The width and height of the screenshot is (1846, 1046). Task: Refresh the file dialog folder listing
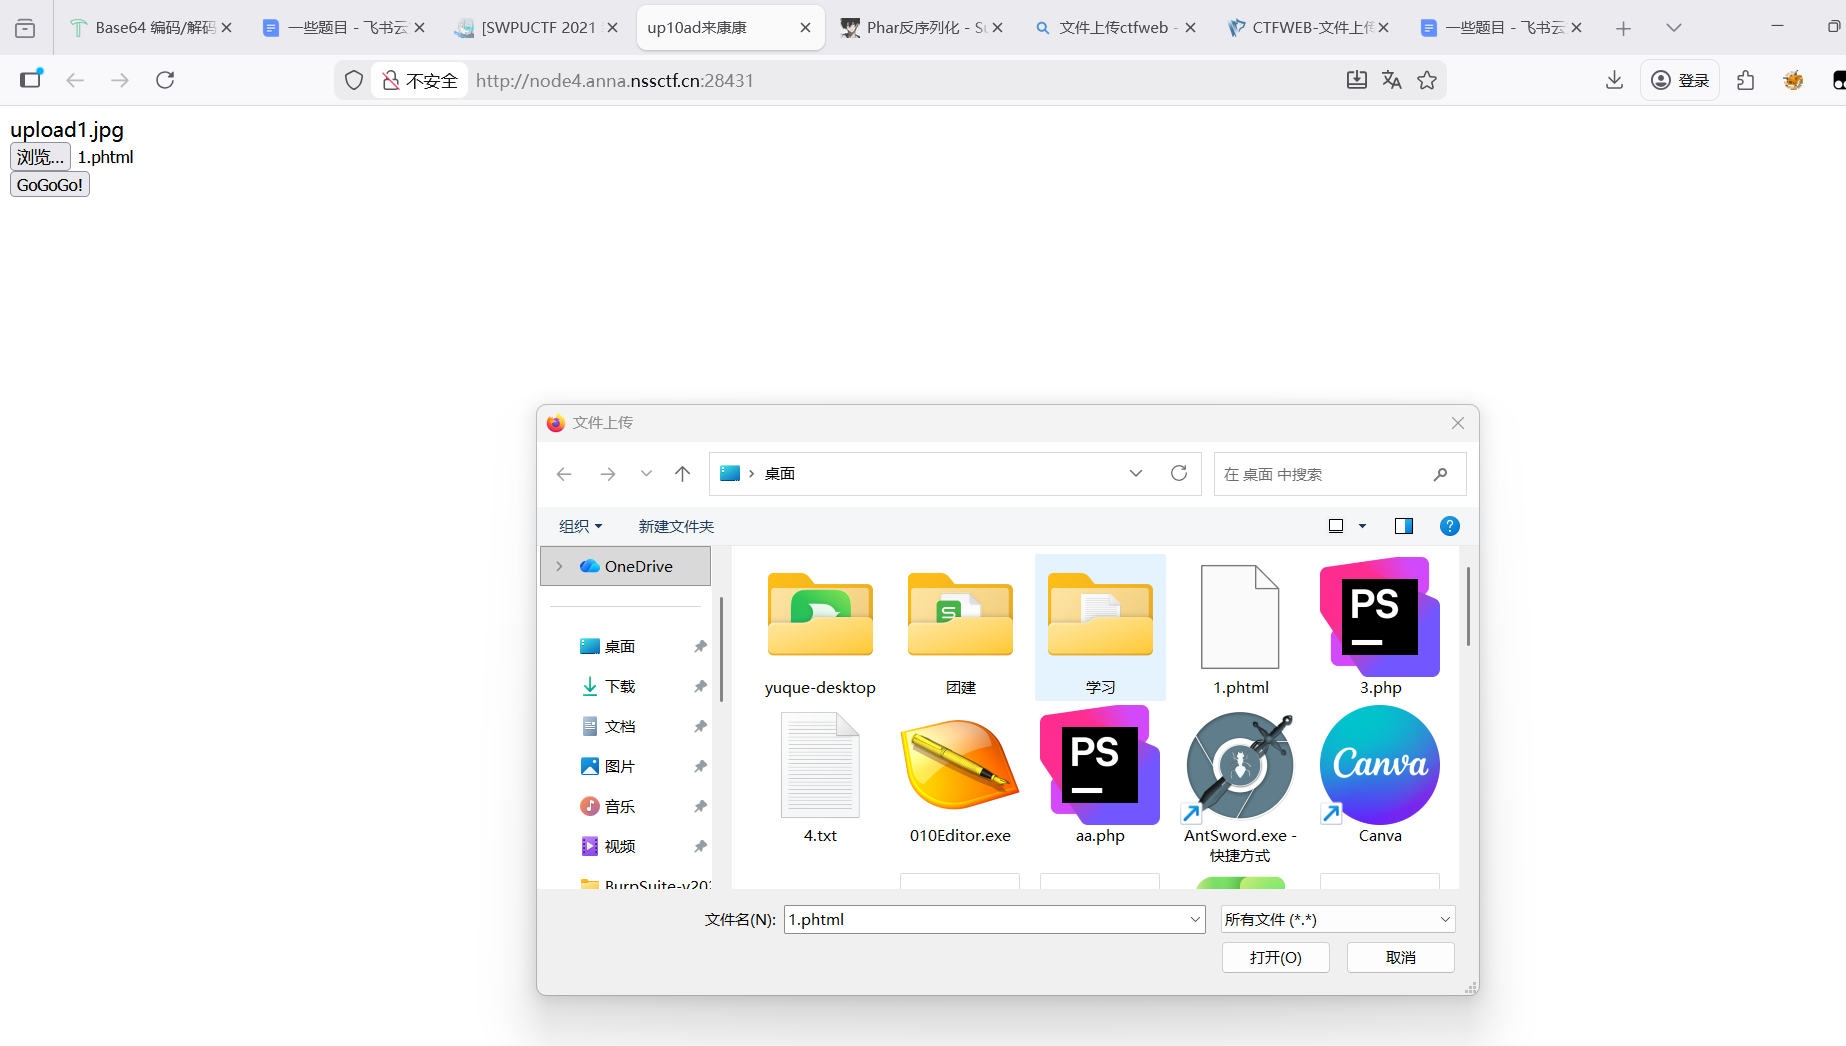1179,473
